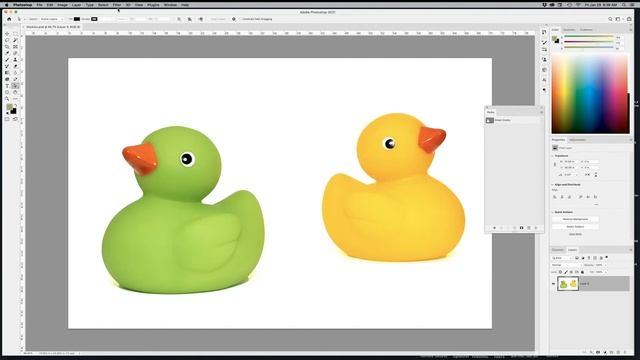Select the Rectangular Marquee tool
The height and width of the screenshot is (360, 640).
(x=15, y=33)
